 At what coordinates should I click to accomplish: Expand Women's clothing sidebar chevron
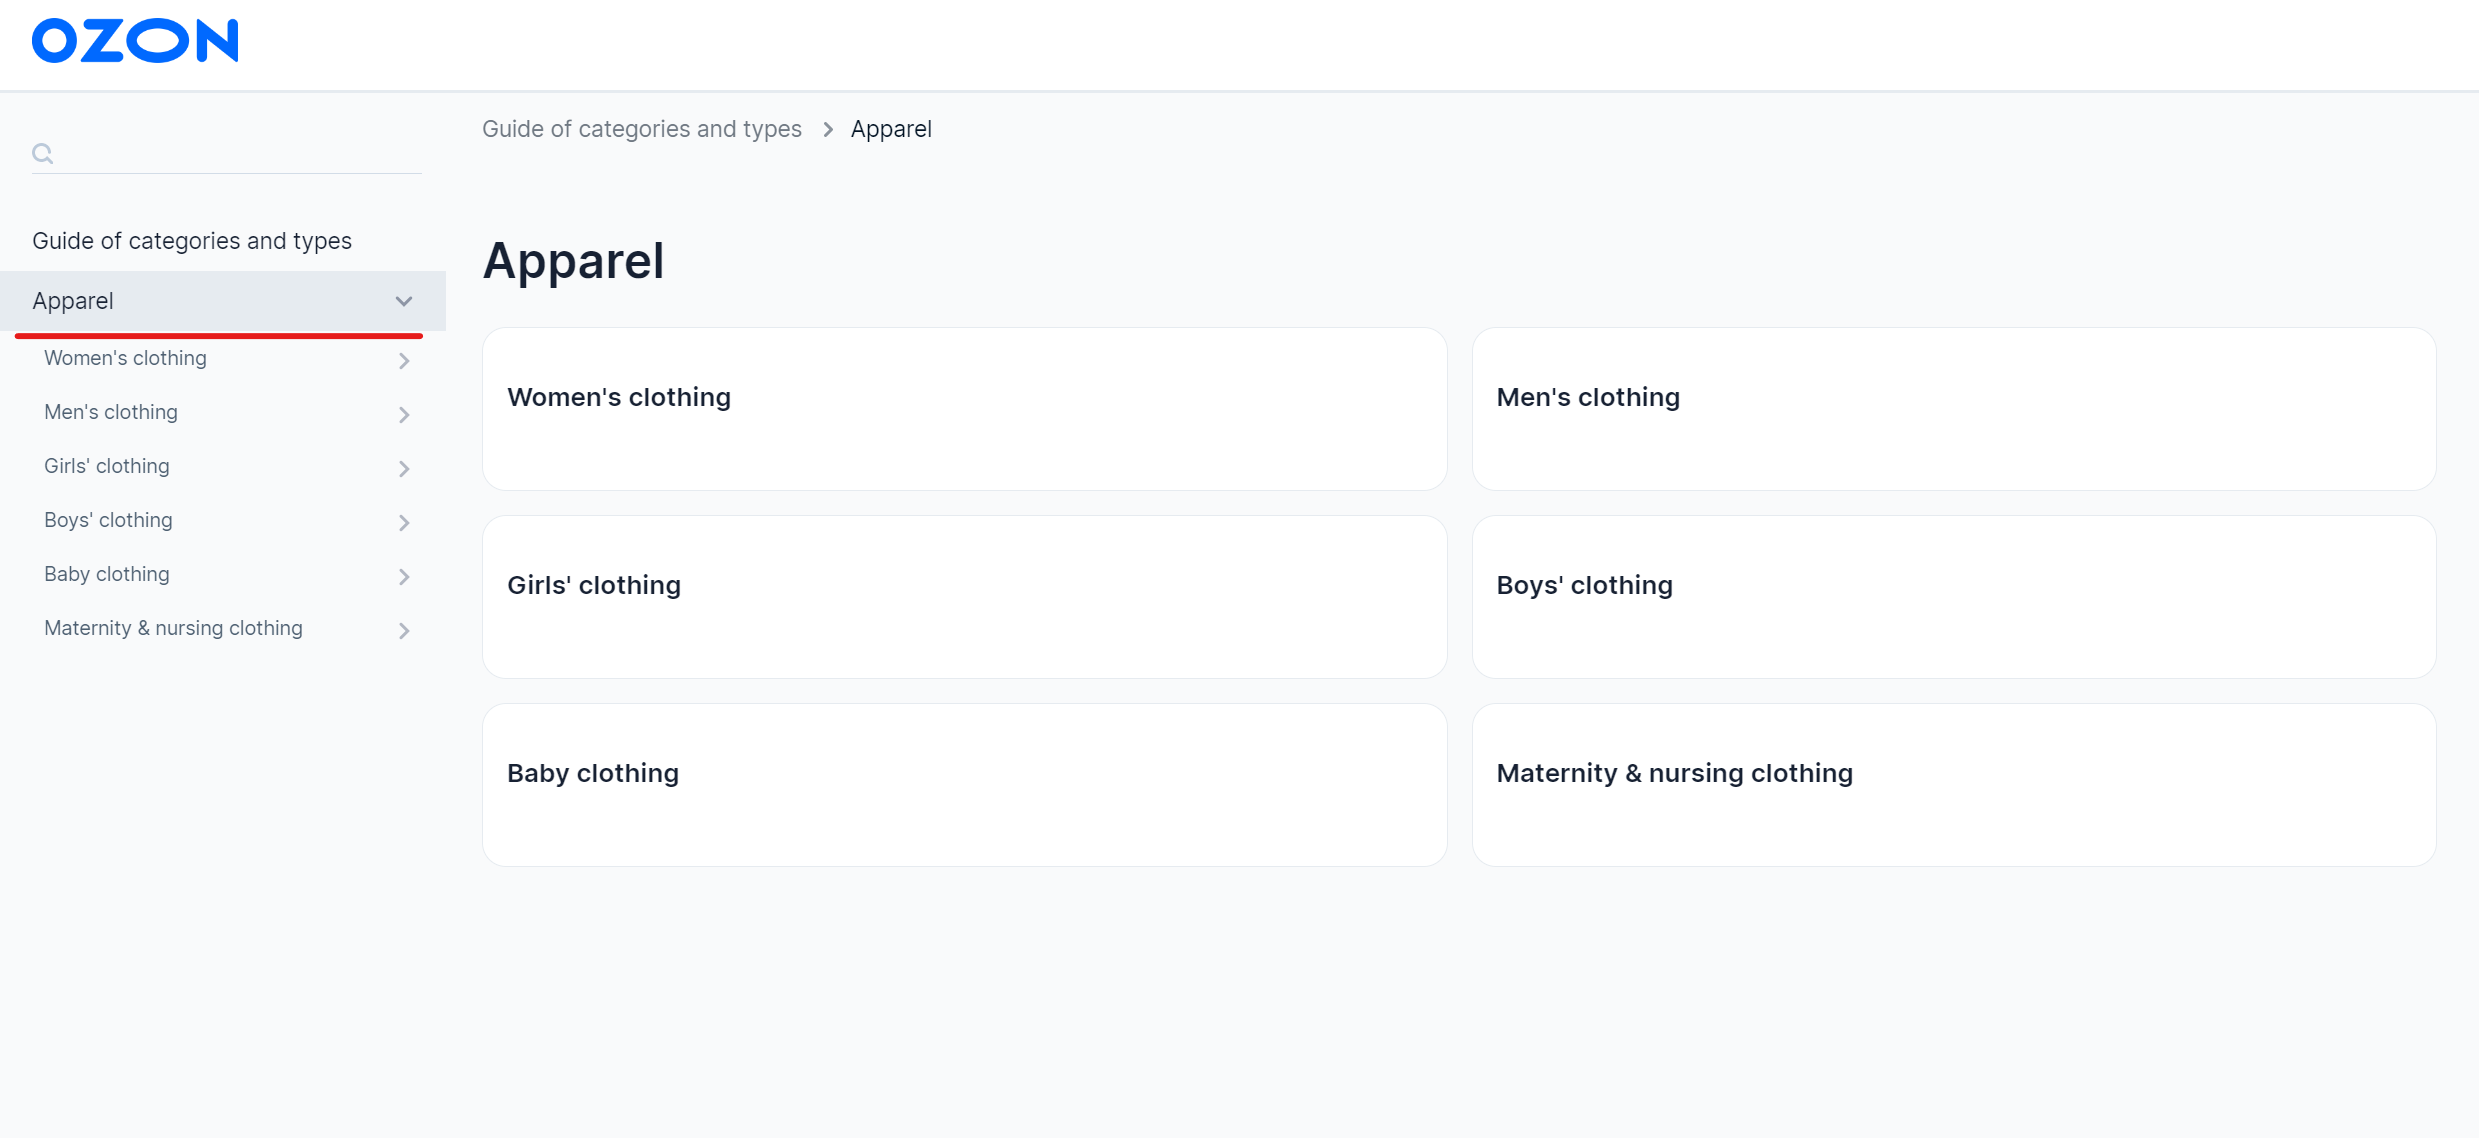pos(404,360)
